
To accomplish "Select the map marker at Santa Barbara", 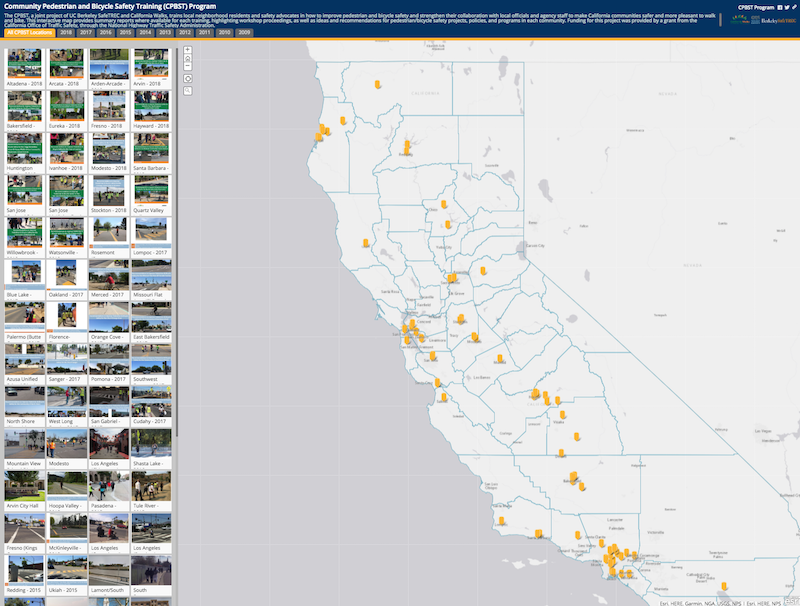I will (538, 534).
